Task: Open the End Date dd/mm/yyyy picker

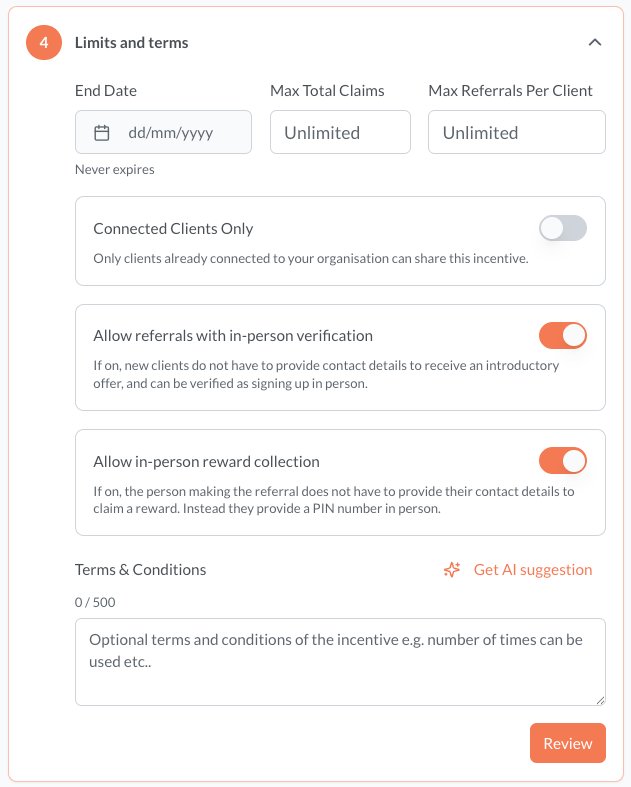Action: [163, 132]
